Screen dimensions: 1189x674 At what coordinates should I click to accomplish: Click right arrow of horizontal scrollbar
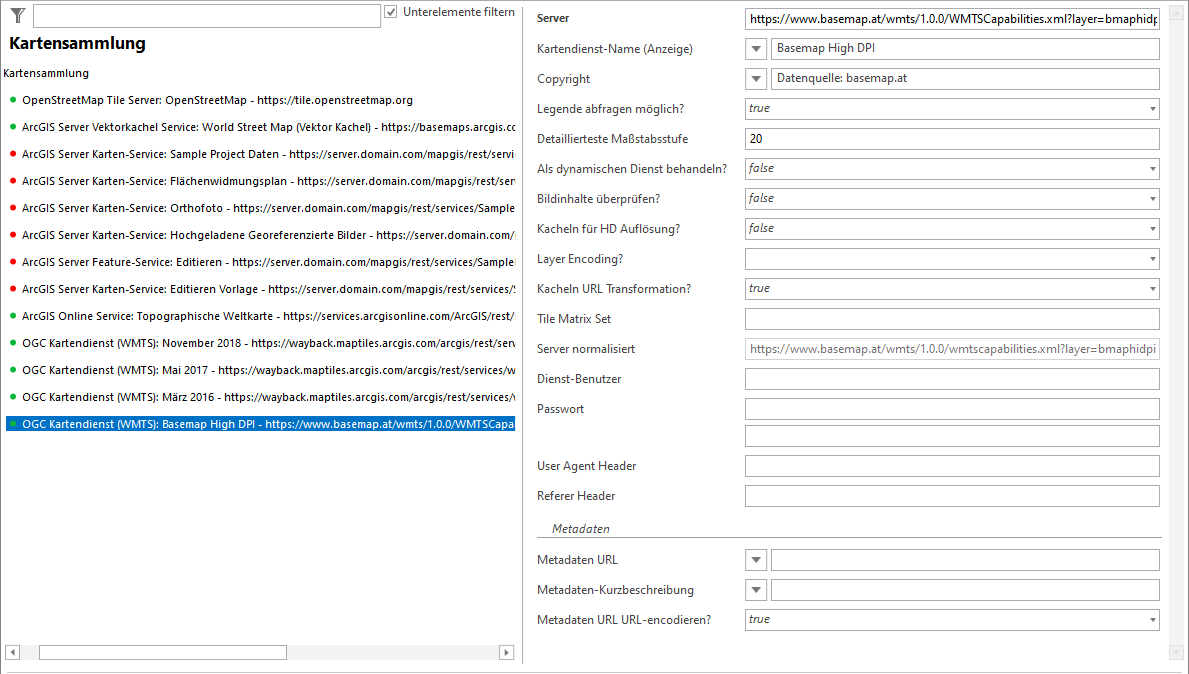pos(507,653)
